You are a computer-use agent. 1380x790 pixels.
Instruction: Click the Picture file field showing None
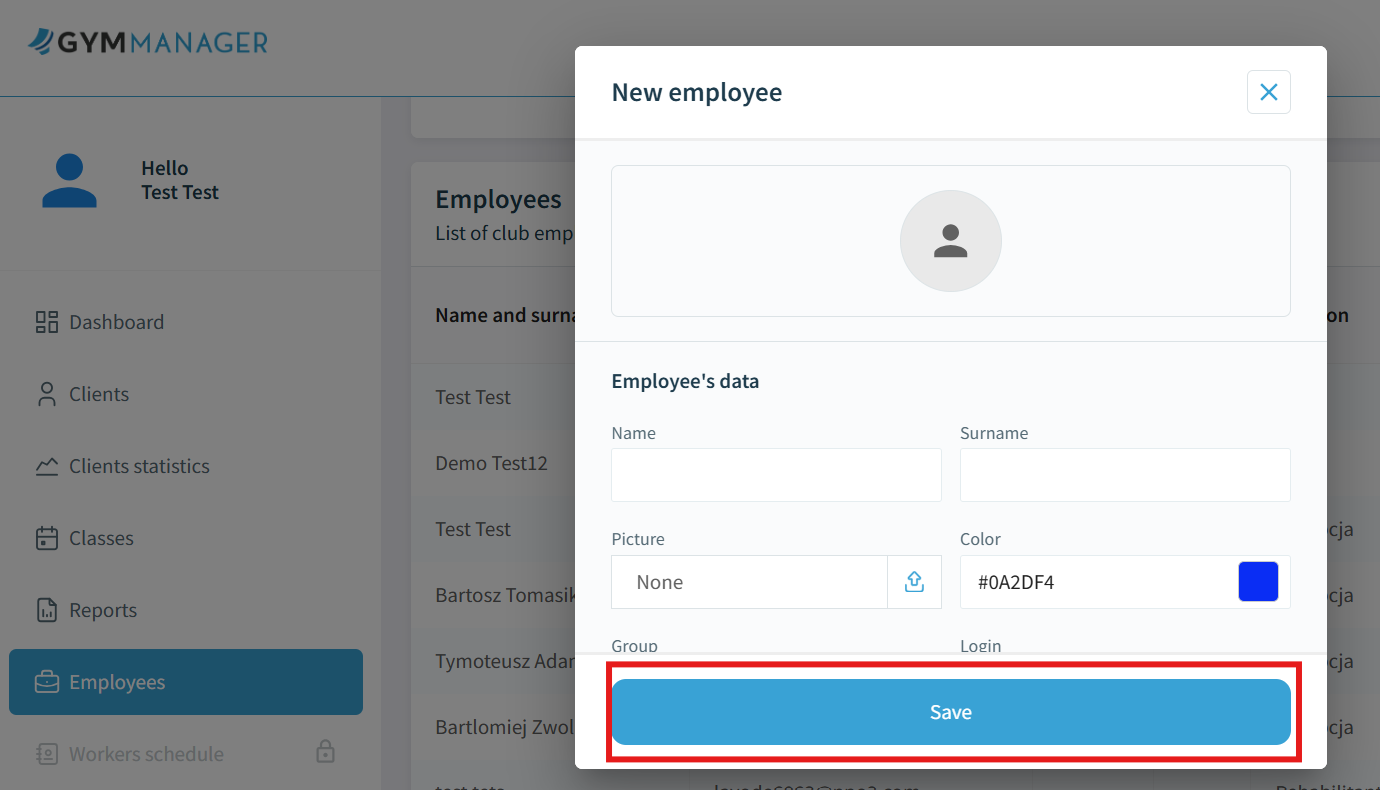click(750, 582)
